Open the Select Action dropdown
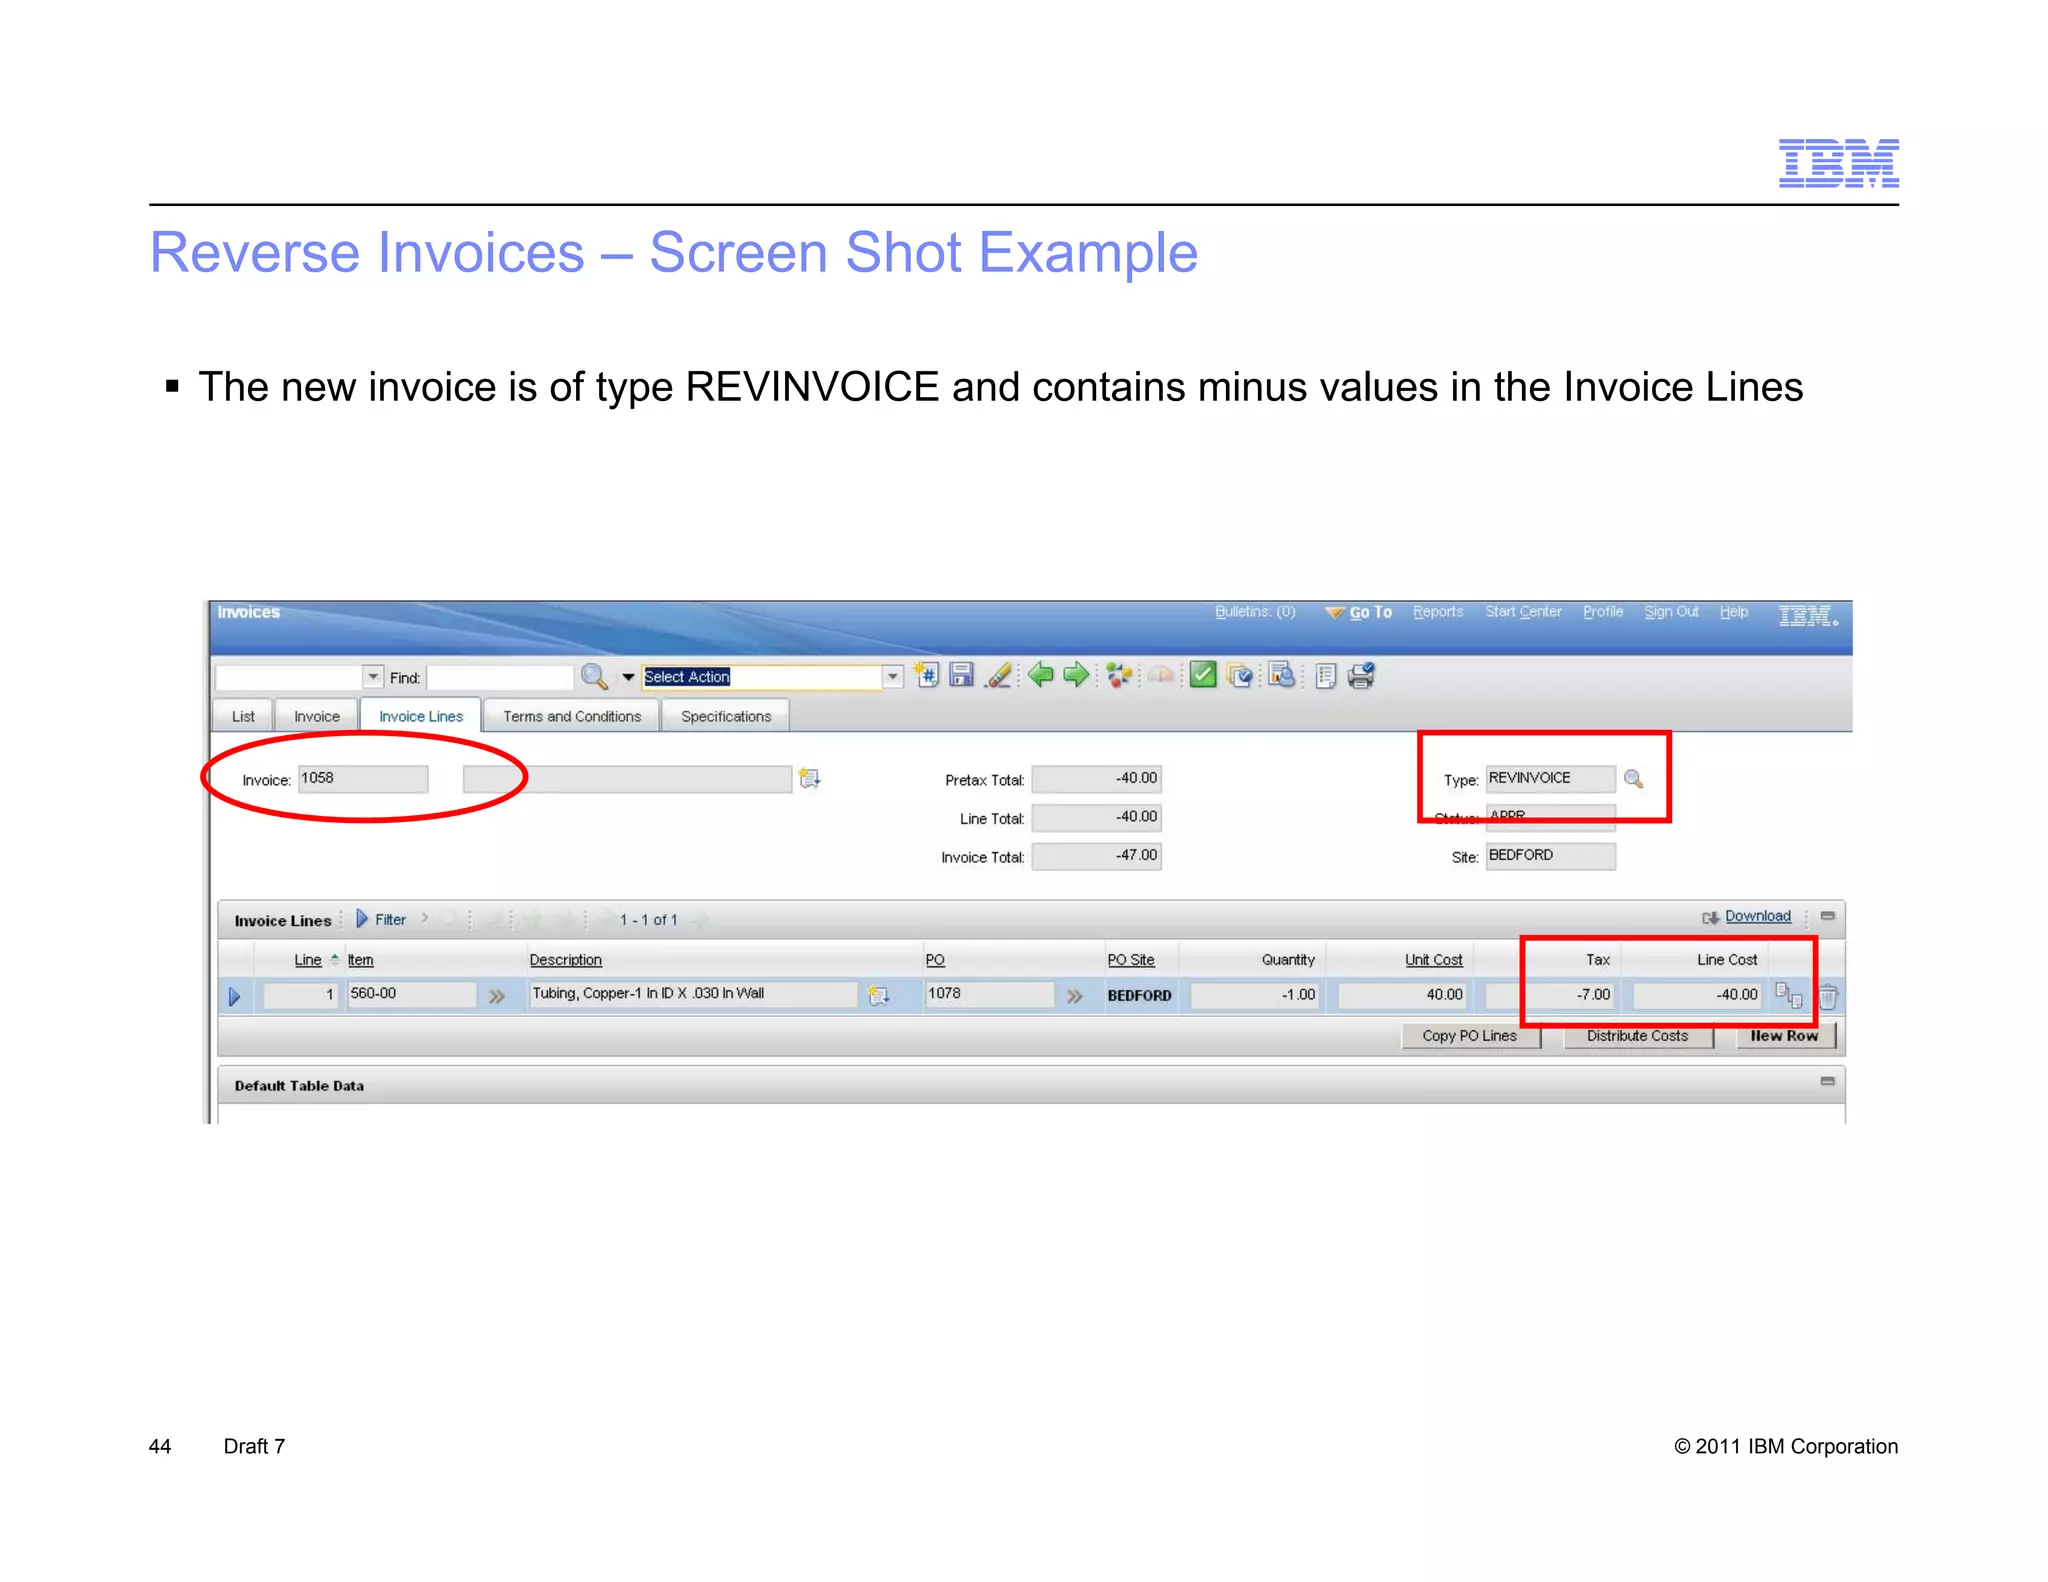2048x1582 pixels. pos(892,677)
